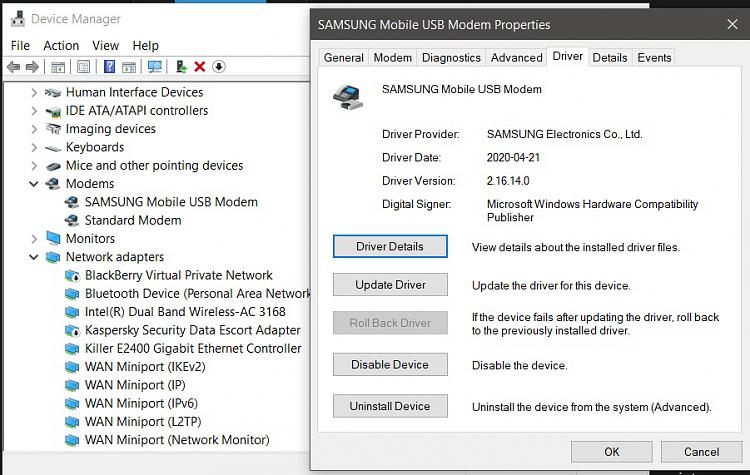Open the View menu

point(105,45)
